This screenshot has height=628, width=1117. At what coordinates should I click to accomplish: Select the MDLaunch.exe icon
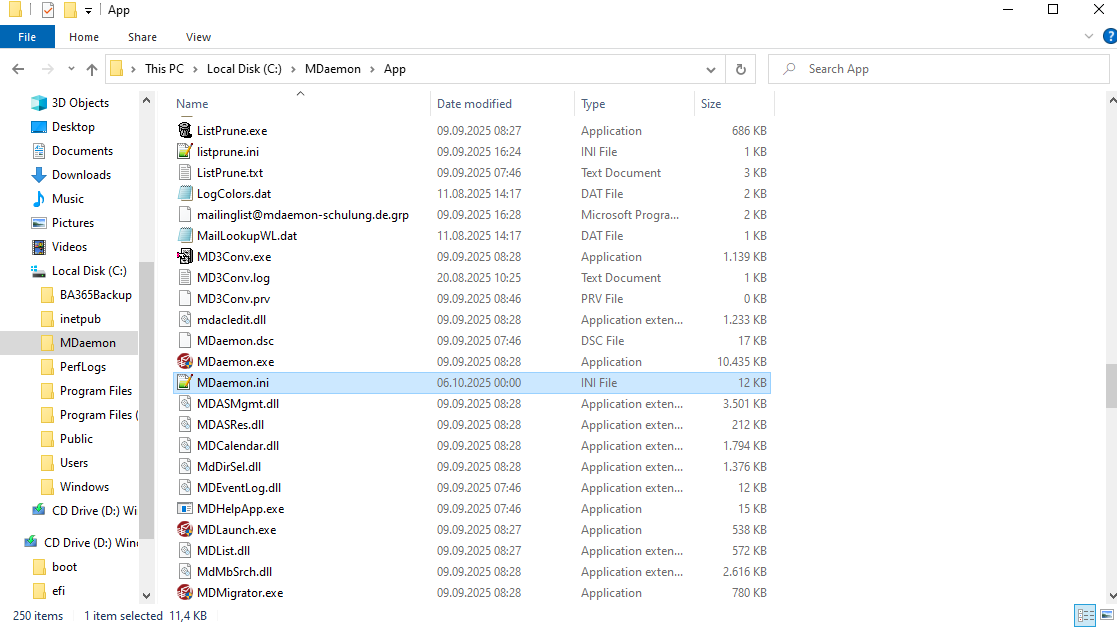point(184,530)
